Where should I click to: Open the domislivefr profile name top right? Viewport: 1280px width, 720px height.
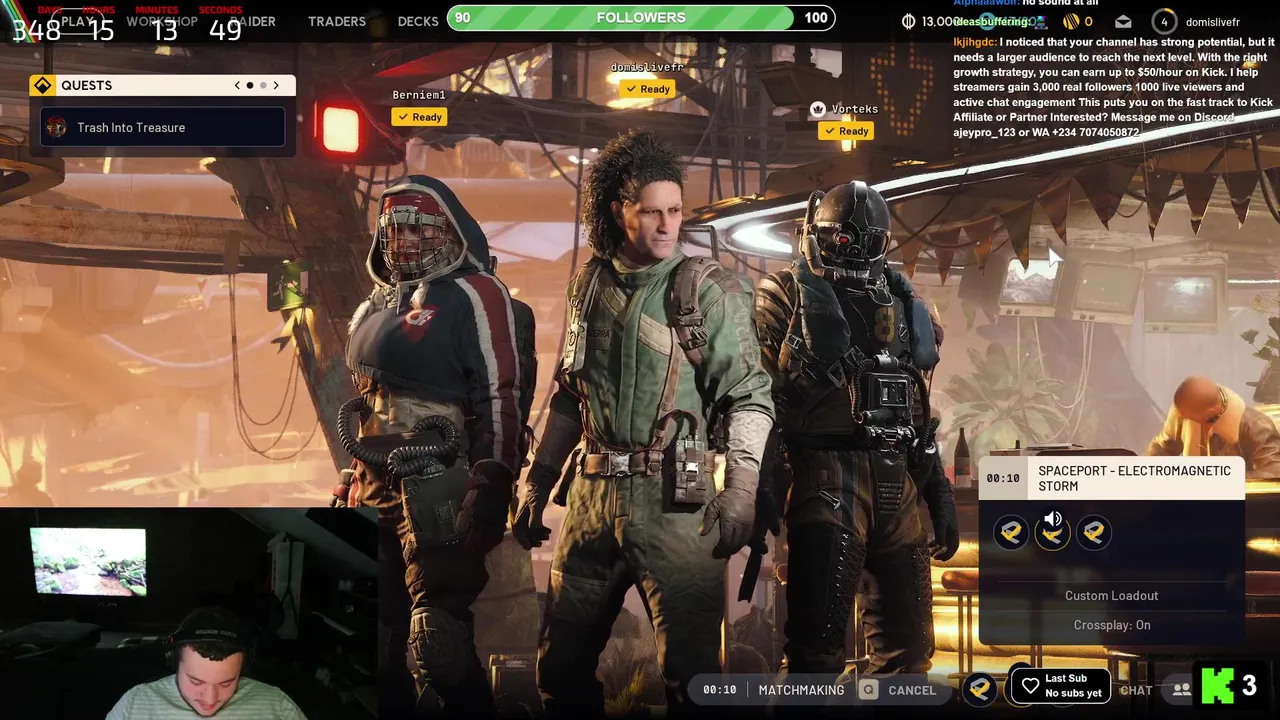pos(1212,22)
